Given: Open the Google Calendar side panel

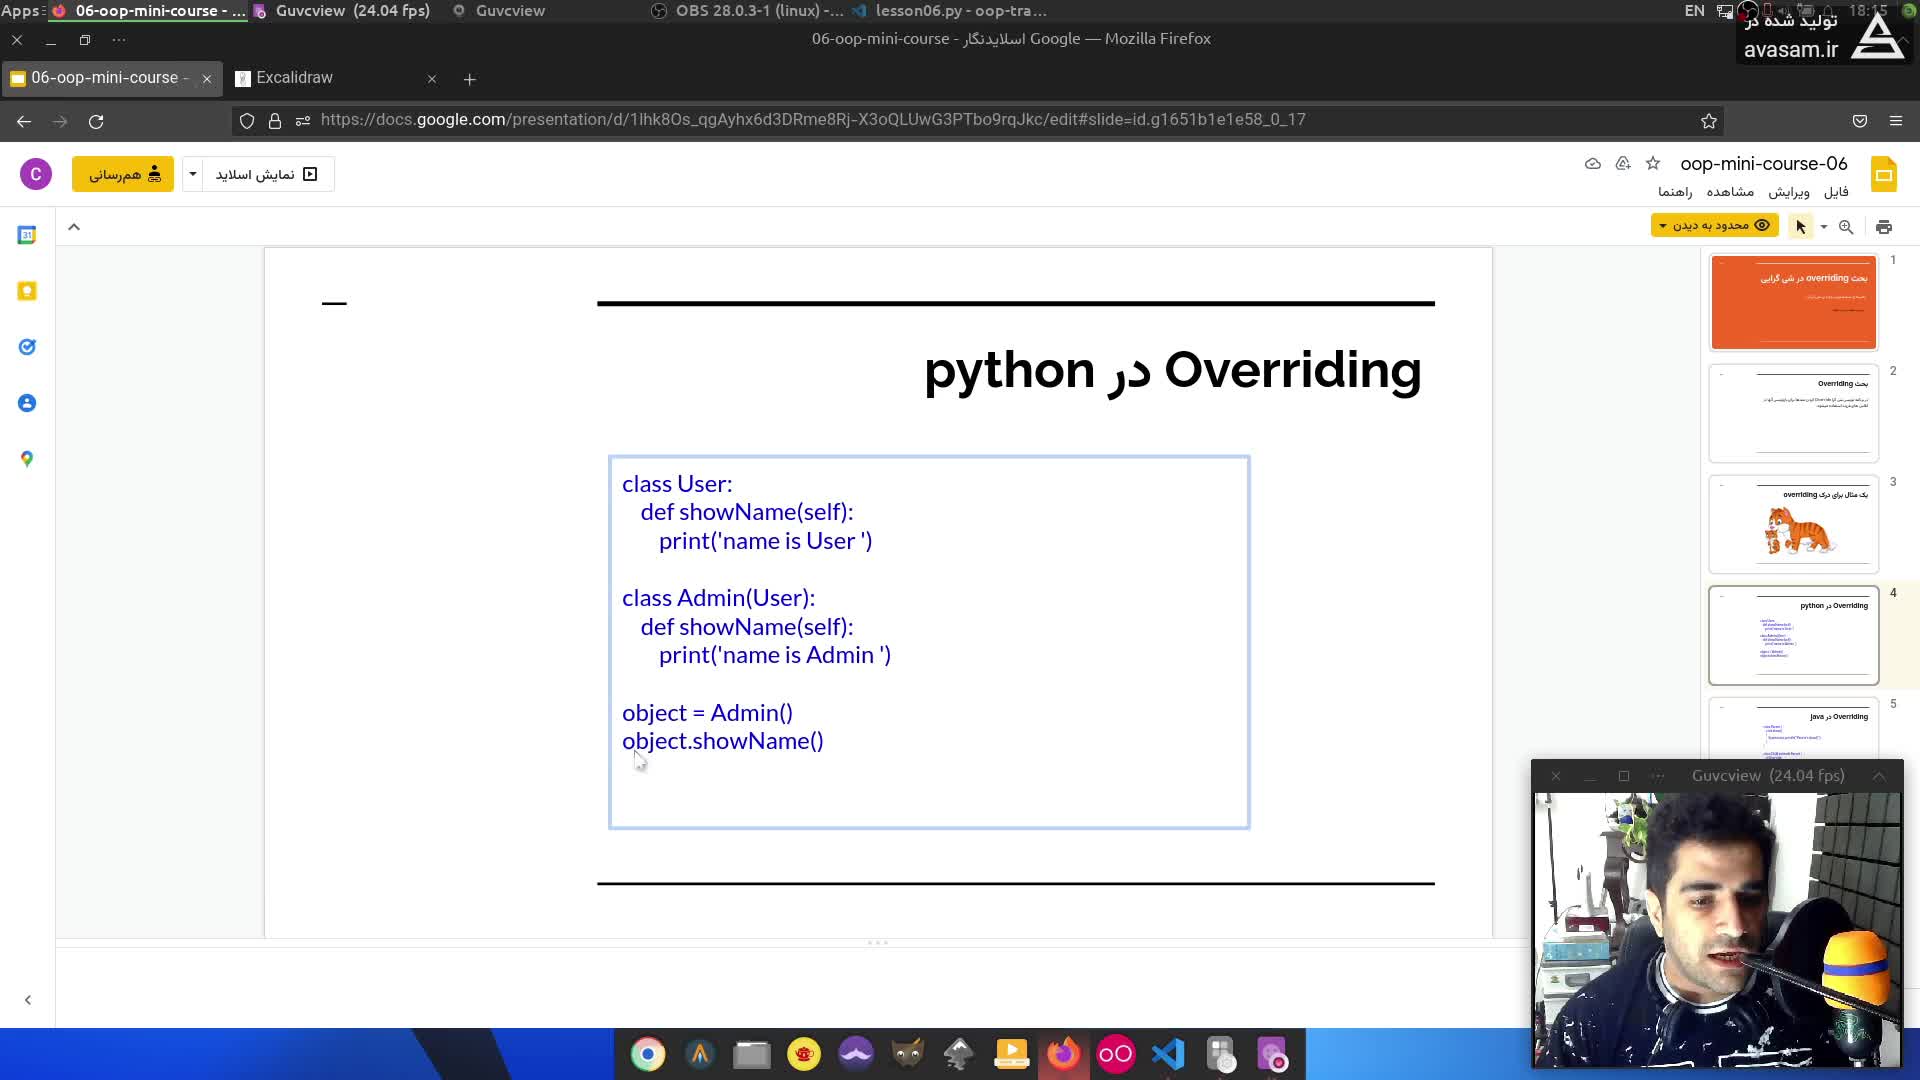Looking at the screenshot, I should point(27,235).
